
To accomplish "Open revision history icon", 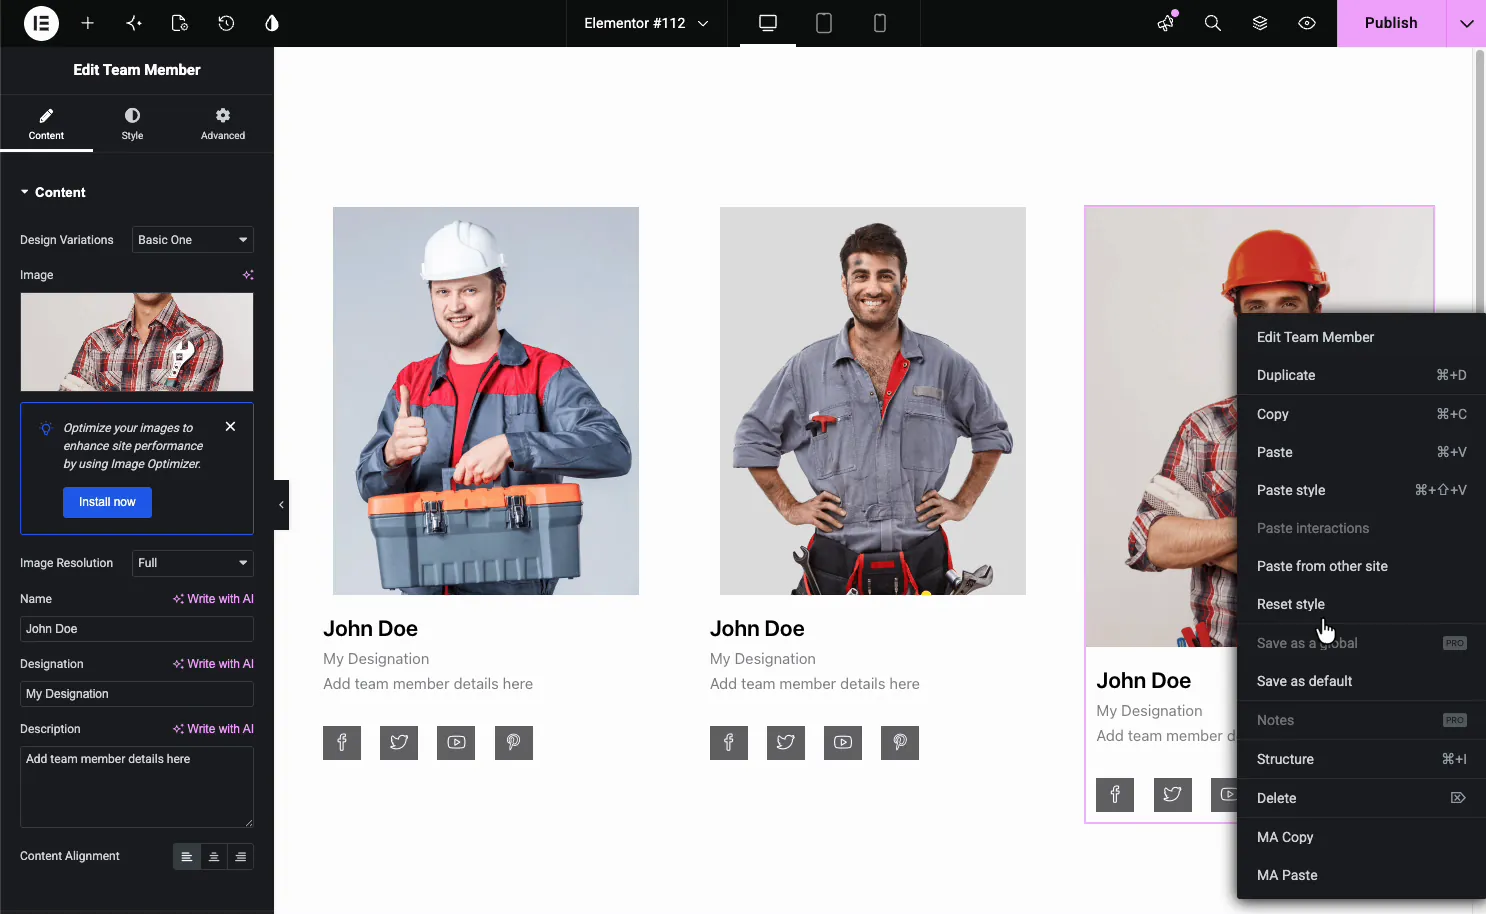I will click(x=226, y=23).
